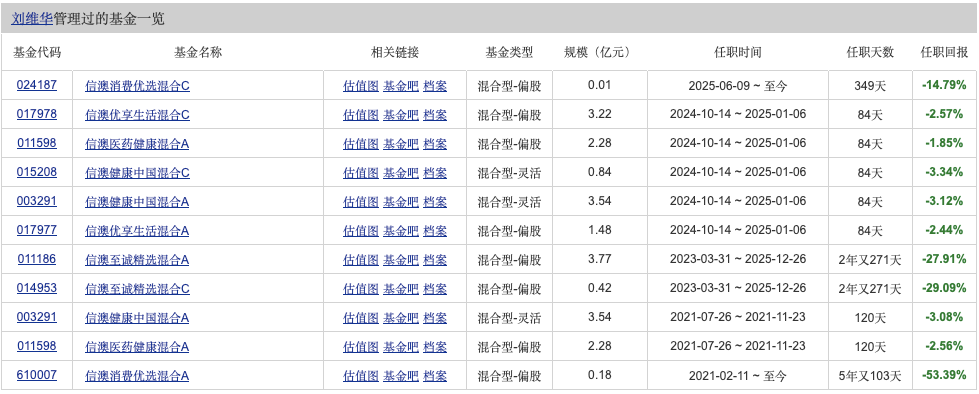Select the -27.91% return value
Viewport: 979px width, 394px height.
[944, 259]
